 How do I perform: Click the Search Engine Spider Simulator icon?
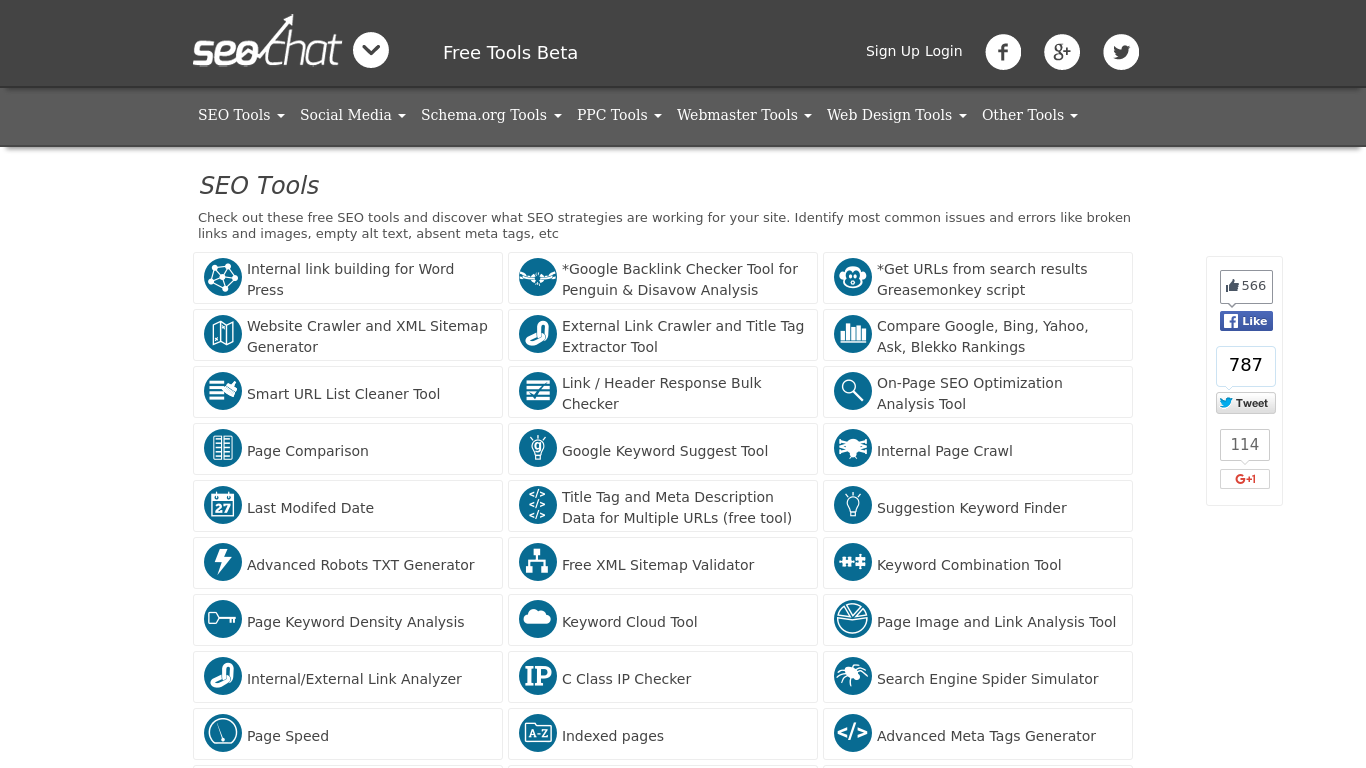point(853,676)
